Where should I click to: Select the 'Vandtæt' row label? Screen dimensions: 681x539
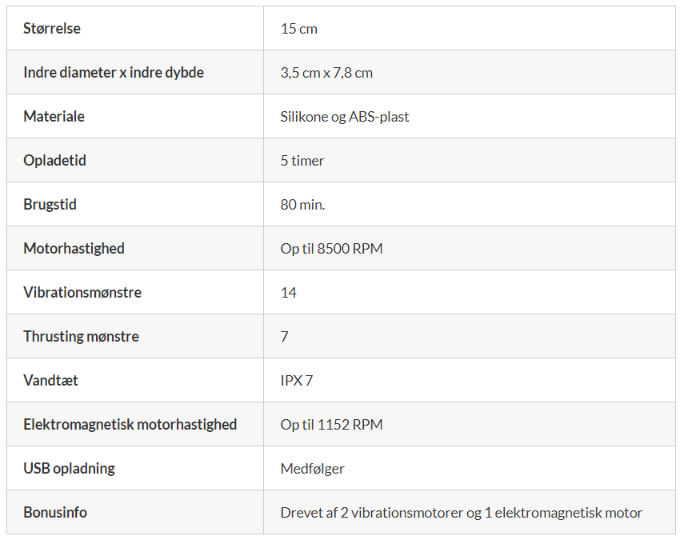(51, 380)
